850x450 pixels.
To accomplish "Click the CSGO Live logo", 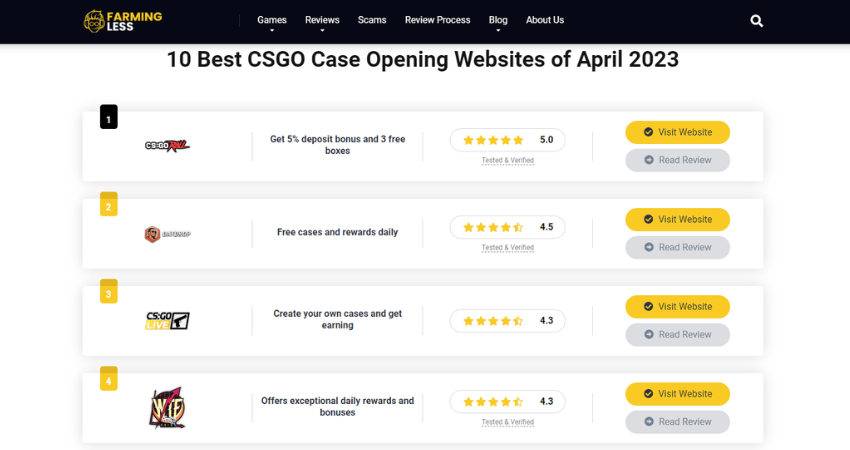I will click(x=168, y=320).
